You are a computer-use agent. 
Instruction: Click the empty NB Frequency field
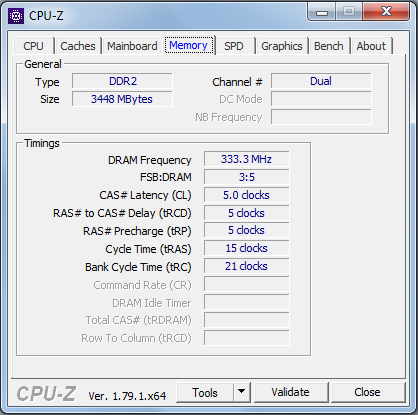coord(321,117)
